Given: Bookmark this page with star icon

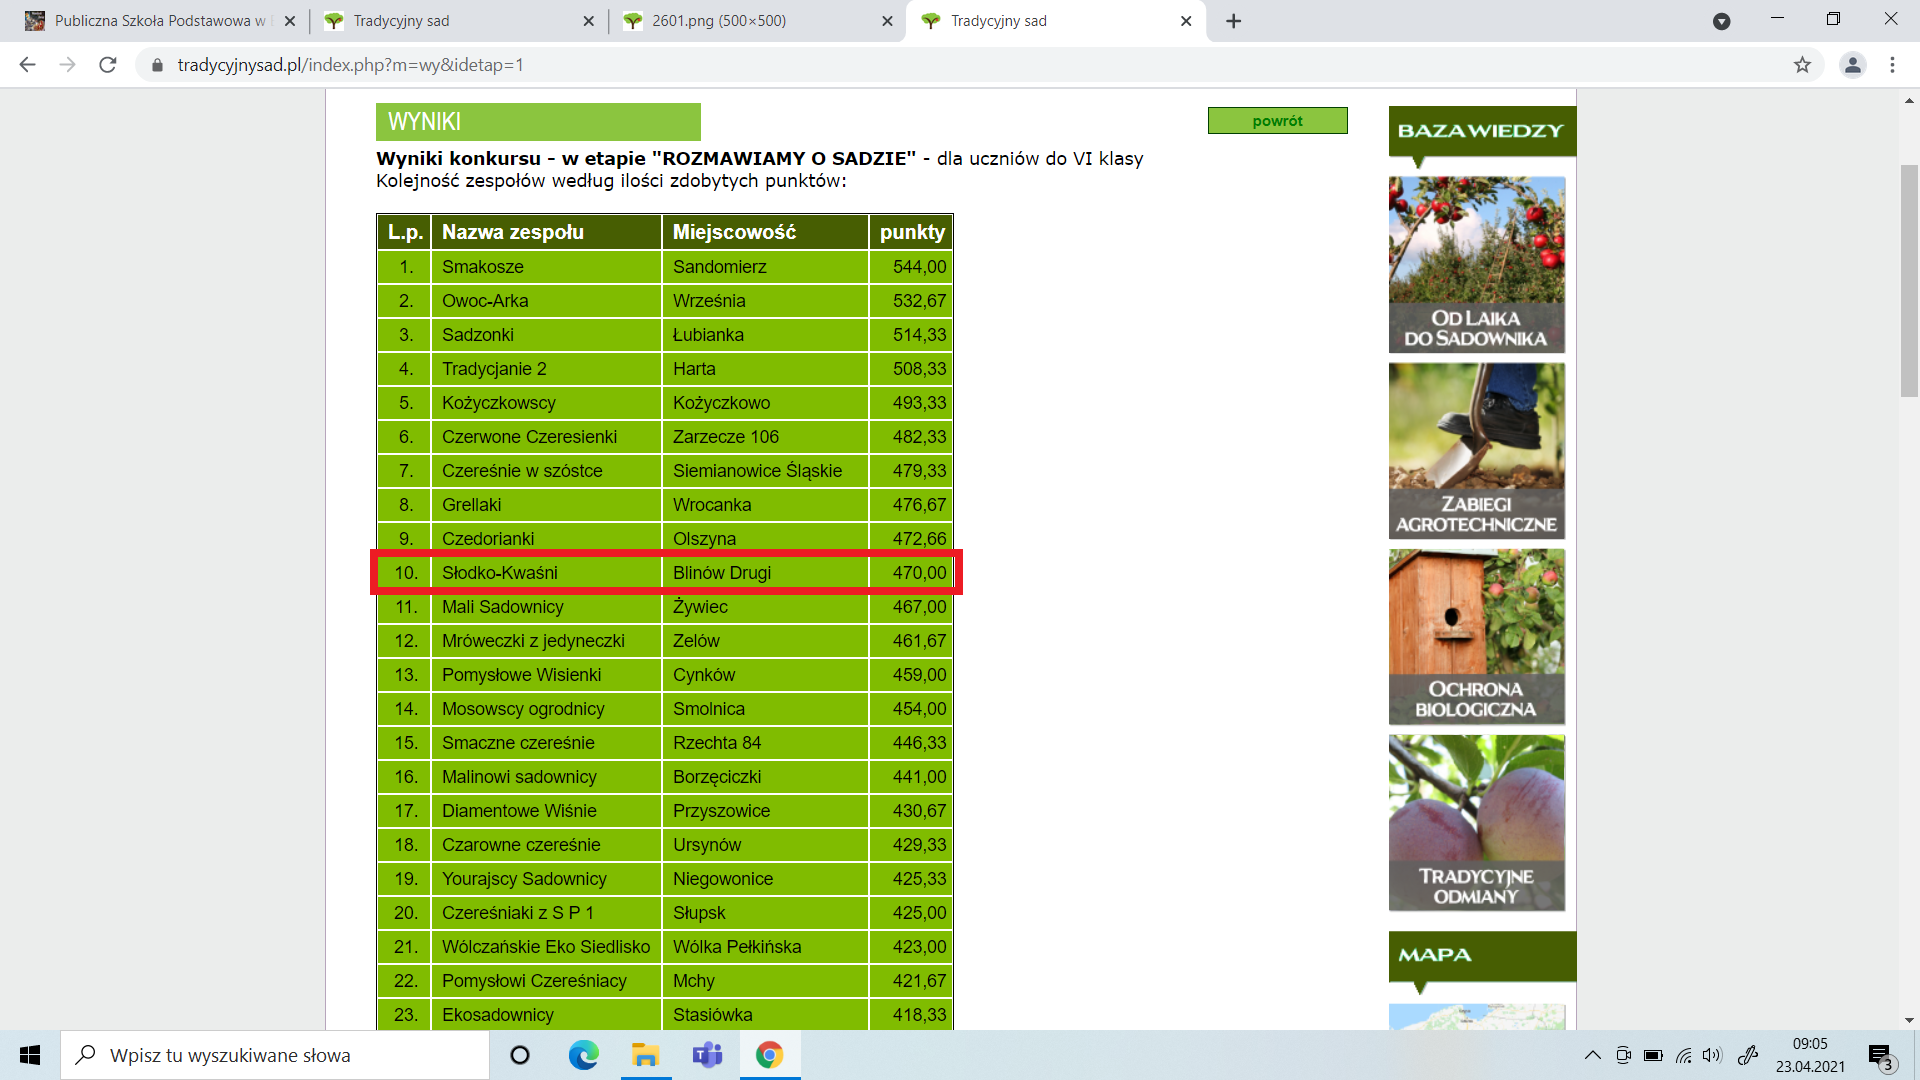Looking at the screenshot, I should point(1802,65).
